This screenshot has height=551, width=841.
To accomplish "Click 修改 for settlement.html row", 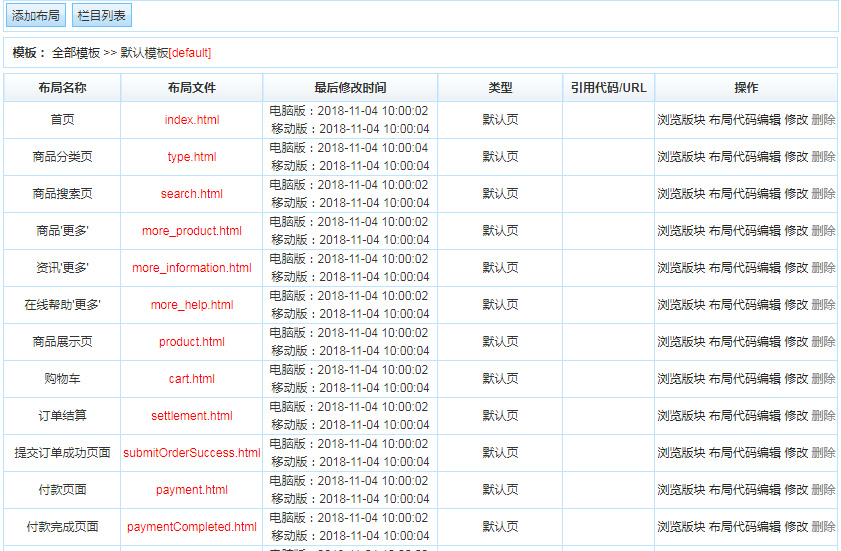I will click(x=796, y=416).
